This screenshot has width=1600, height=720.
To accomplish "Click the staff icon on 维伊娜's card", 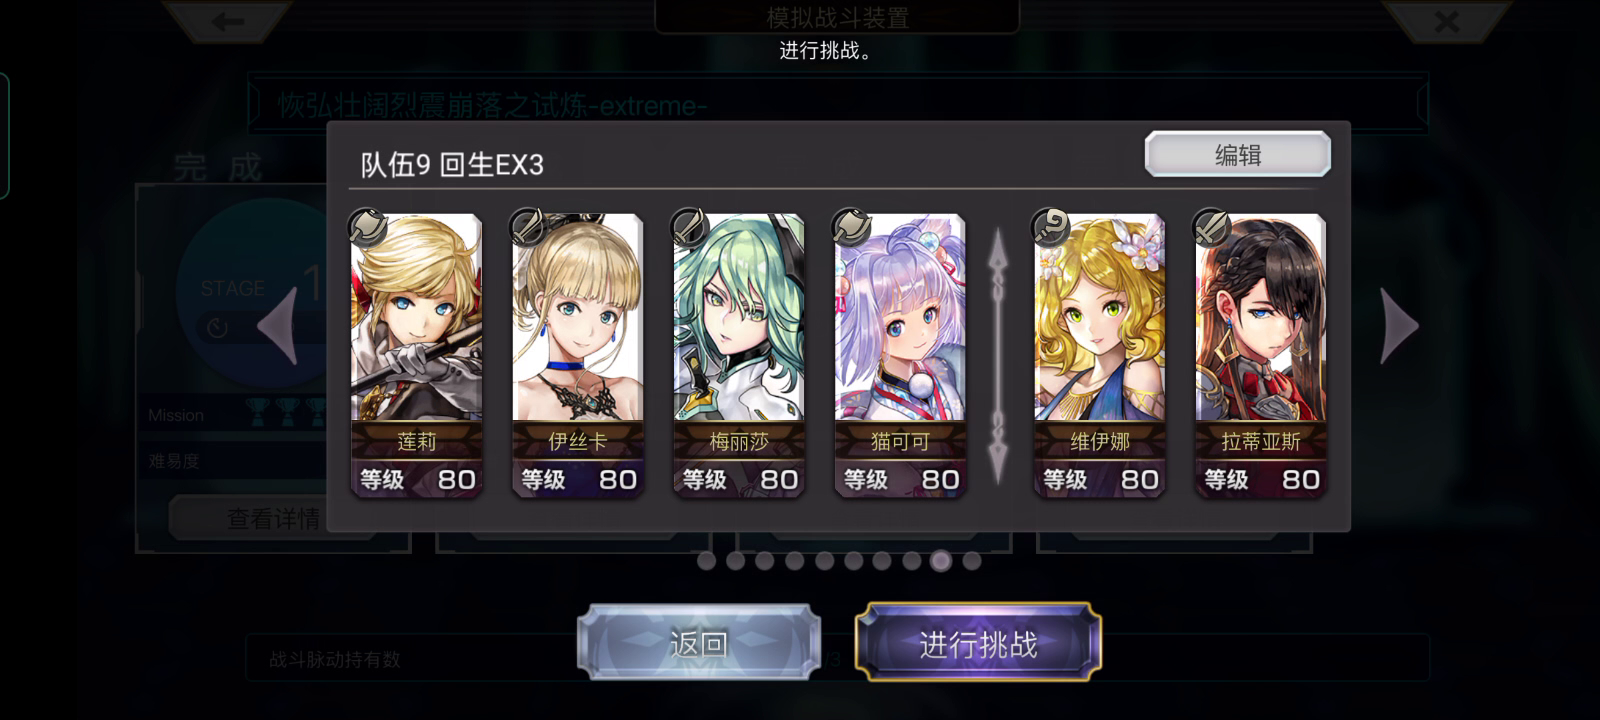I will point(1051,227).
